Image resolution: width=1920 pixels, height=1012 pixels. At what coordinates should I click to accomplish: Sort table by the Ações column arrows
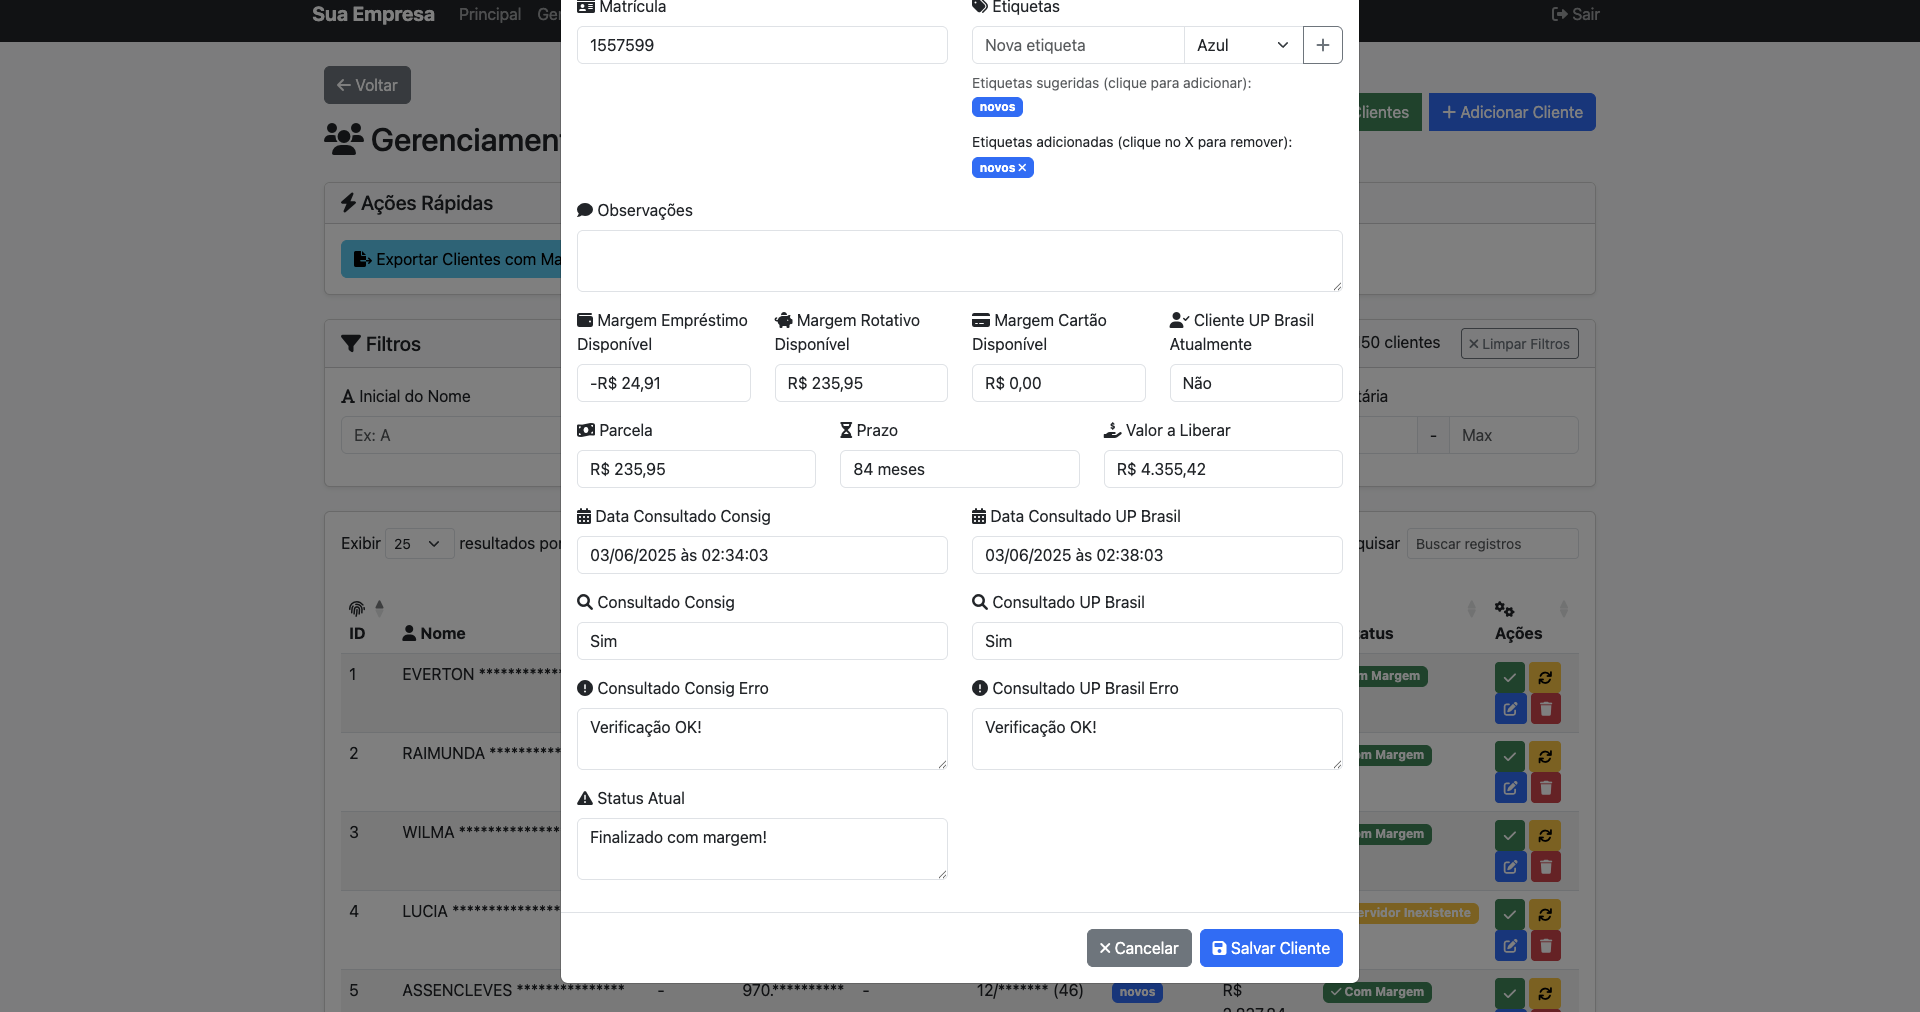point(1563,609)
